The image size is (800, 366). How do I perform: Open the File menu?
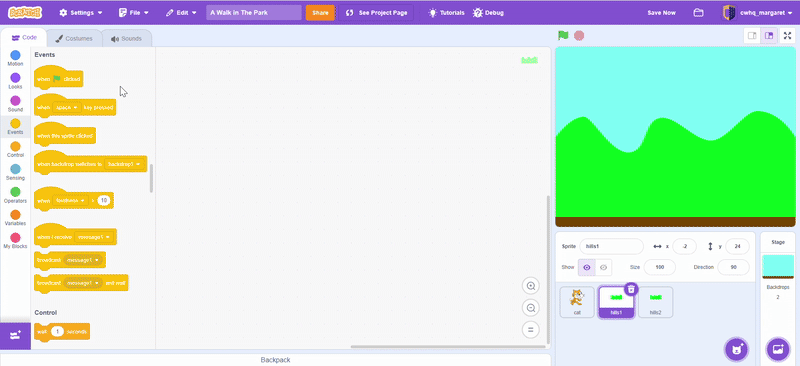coord(134,13)
